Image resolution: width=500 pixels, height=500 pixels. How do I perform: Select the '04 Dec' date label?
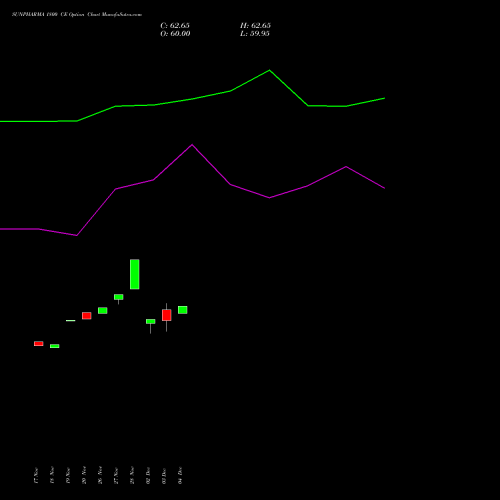click(180, 476)
